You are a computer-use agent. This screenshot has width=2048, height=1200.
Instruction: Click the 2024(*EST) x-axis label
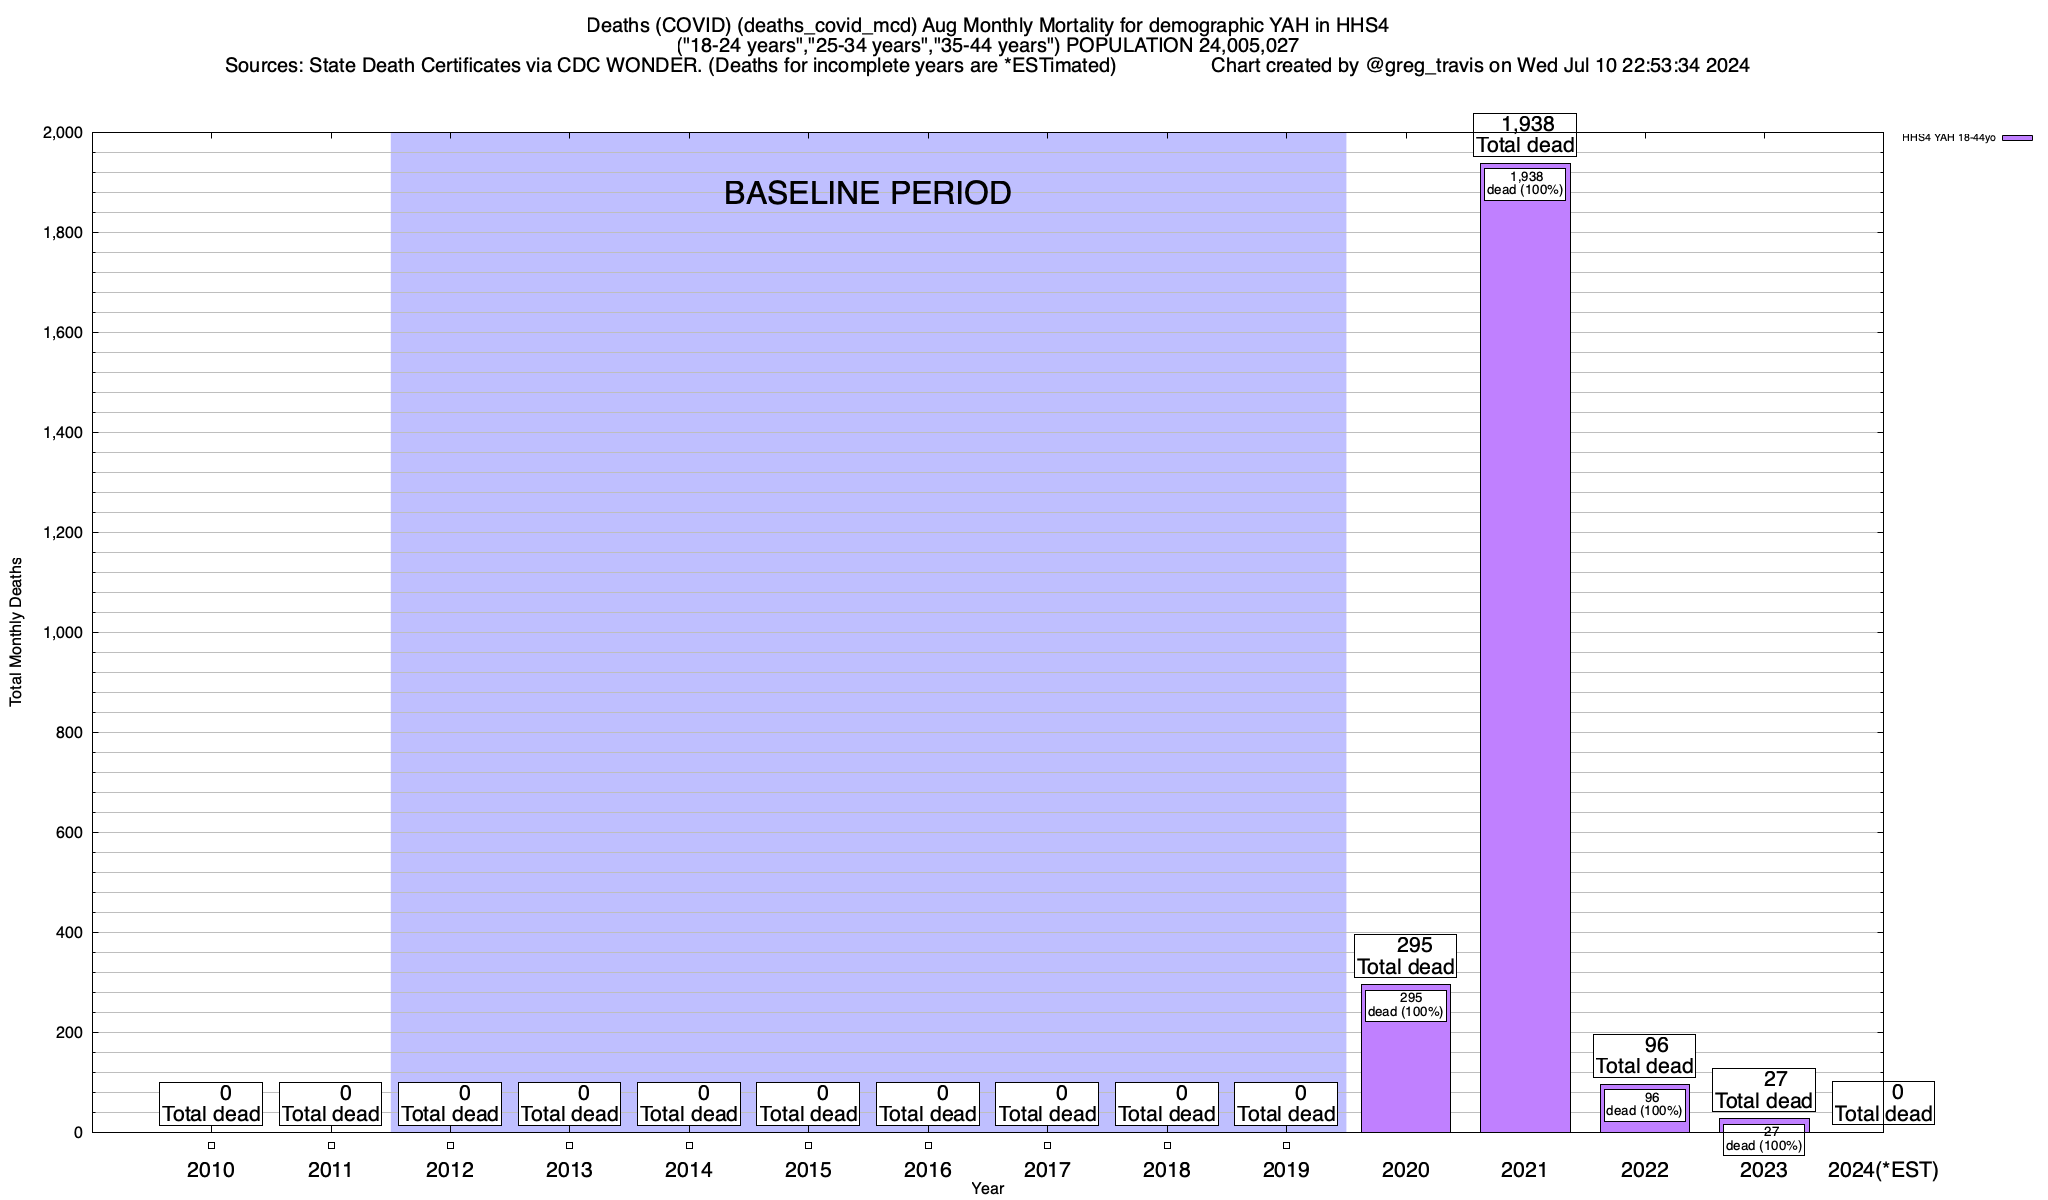(1882, 1170)
